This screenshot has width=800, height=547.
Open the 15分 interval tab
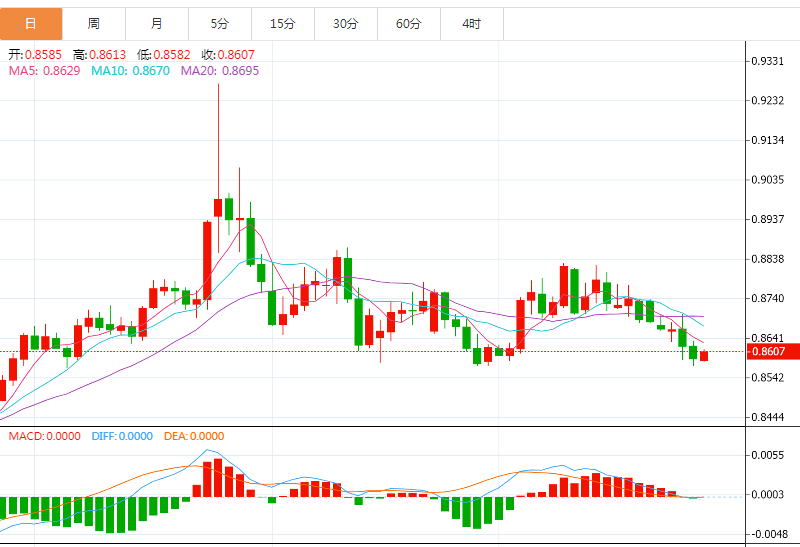click(x=283, y=23)
